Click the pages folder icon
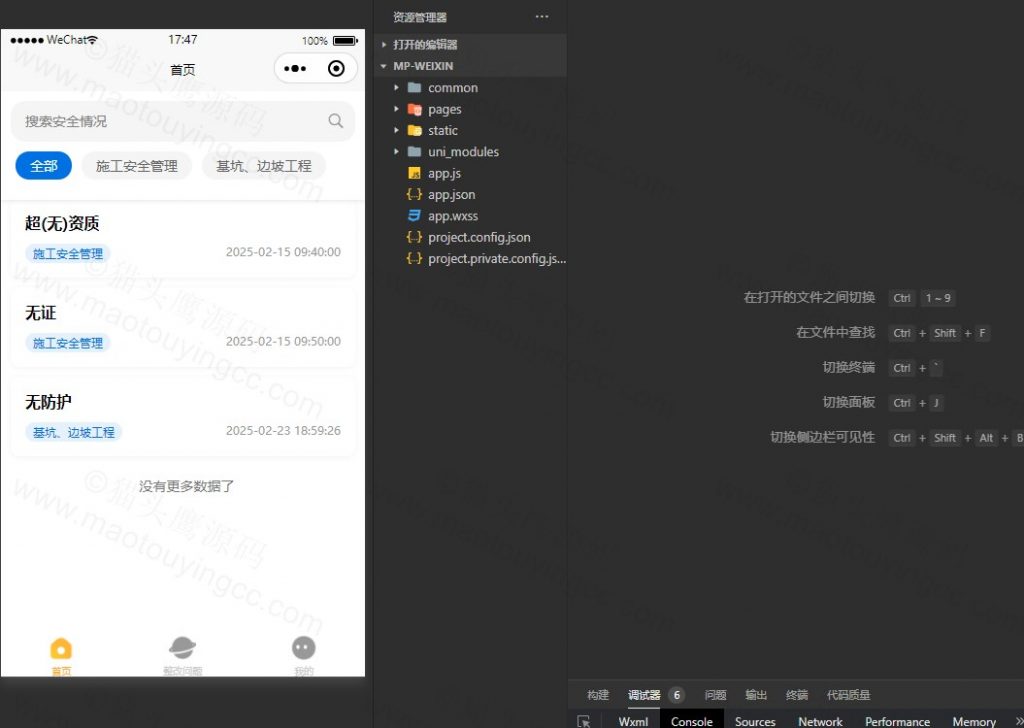Image resolution: width=1024 pixels, height=728 pixels. (414, 109)
